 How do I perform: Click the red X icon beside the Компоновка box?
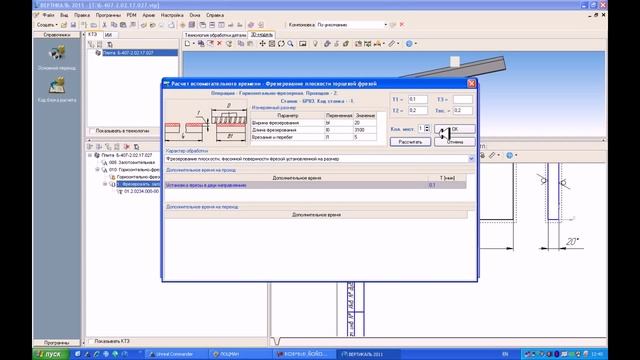click(402, 25)
